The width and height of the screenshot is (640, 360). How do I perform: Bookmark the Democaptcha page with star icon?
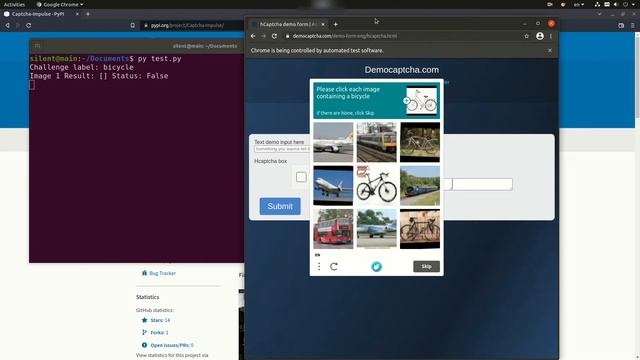click(x=527, y=36)
